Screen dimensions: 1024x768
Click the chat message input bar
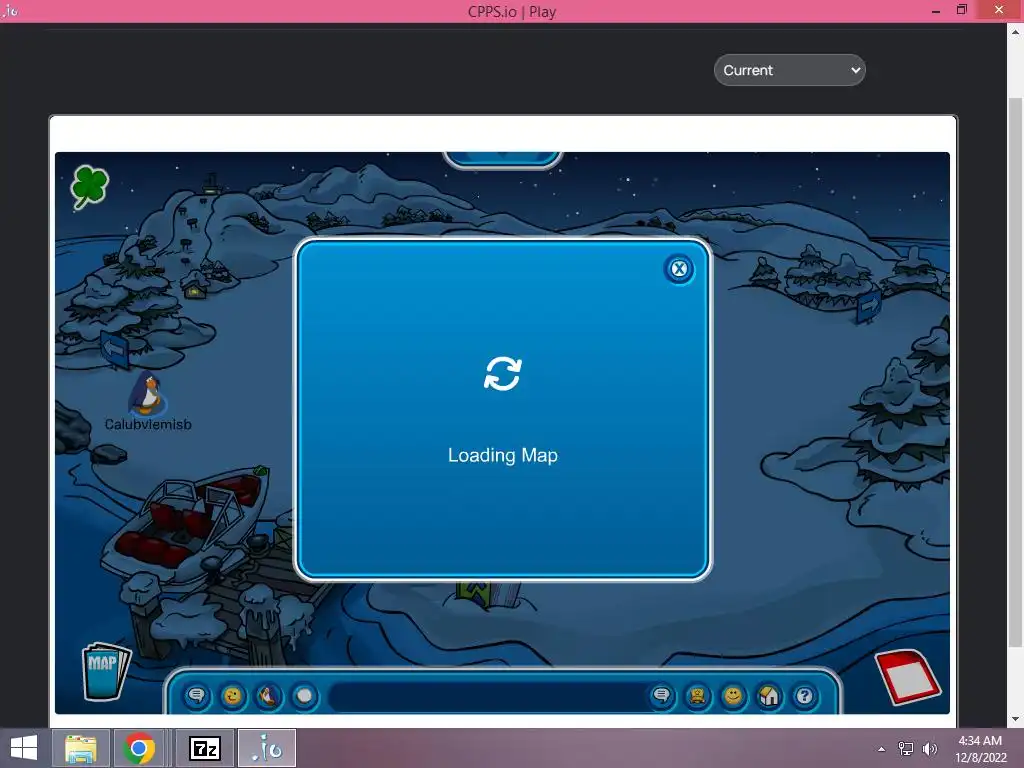pos(487,697)
